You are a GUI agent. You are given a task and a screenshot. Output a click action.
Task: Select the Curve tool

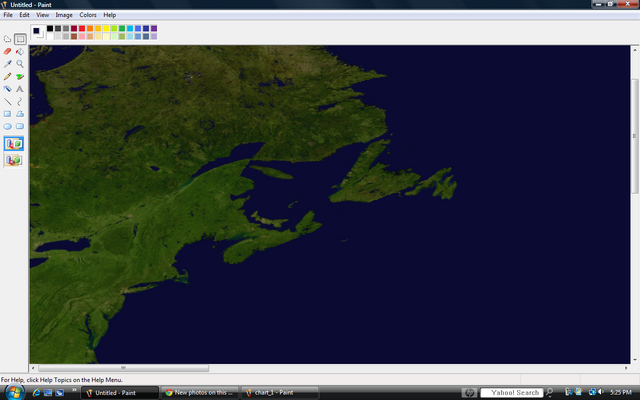point(20,102)
